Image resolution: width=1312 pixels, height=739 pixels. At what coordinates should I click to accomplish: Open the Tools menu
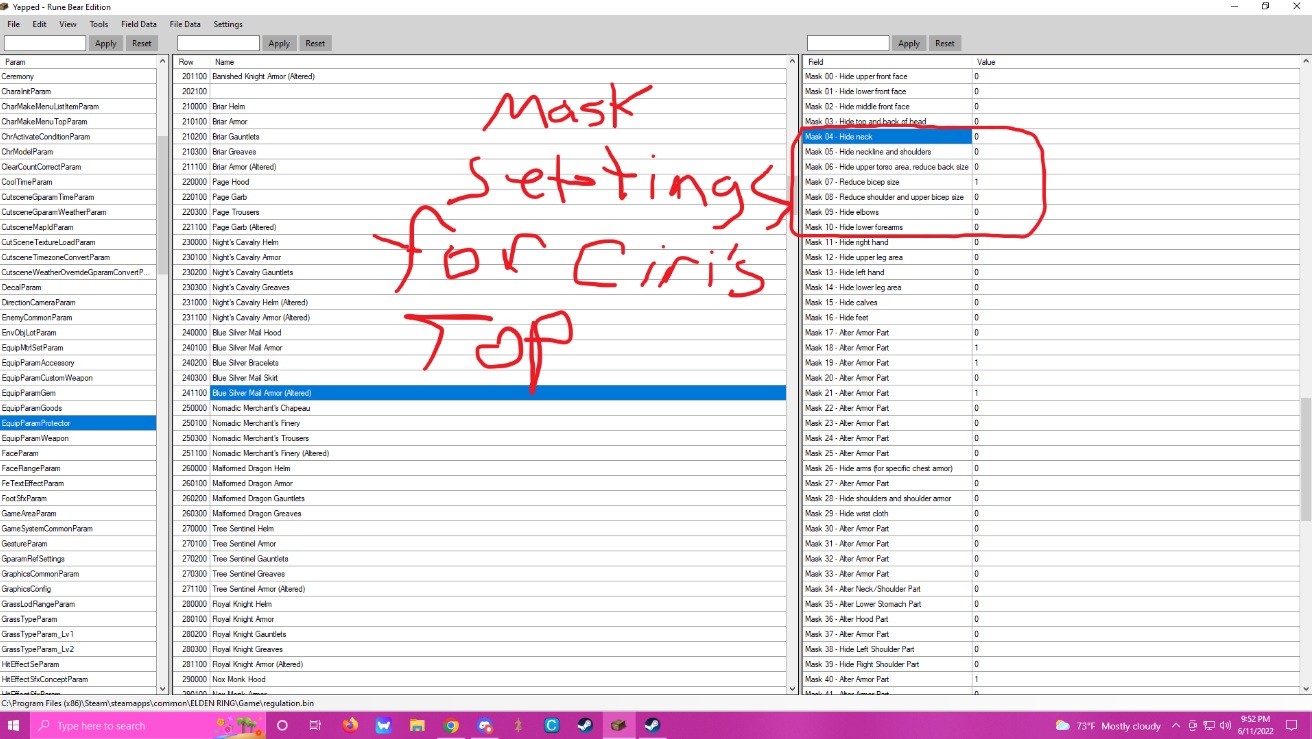[x=99, y=24]
